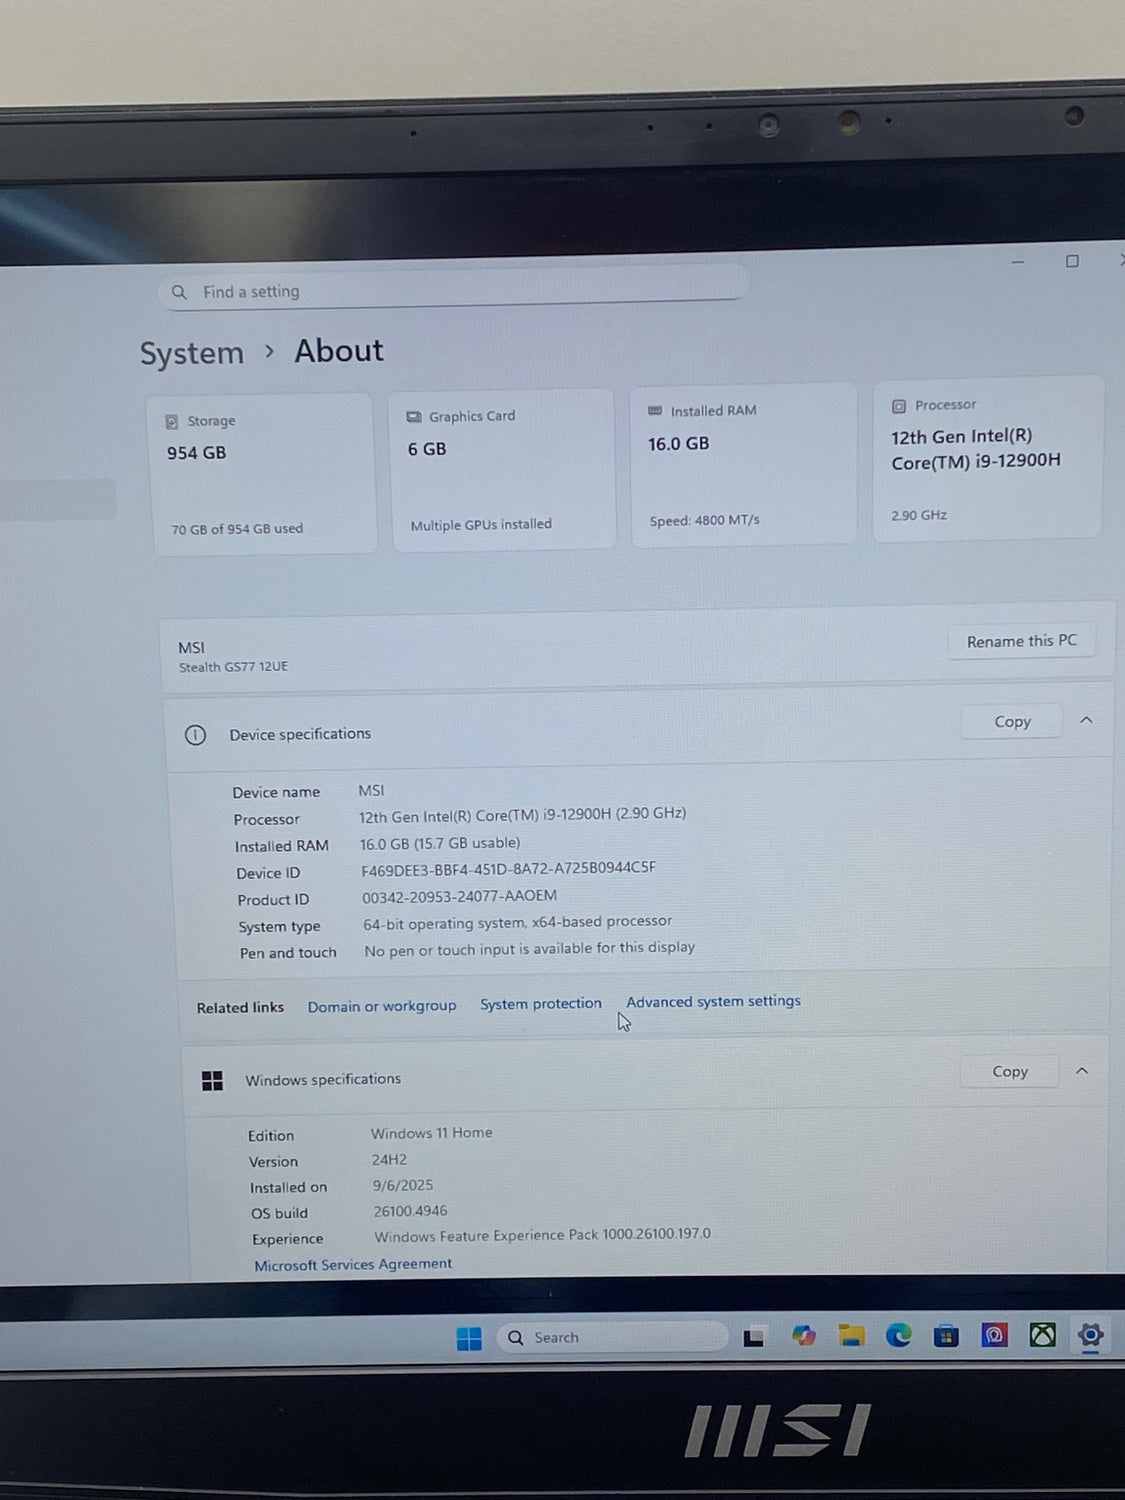
Task: Click the Windows Feature Experience Pack value
Action: (543, 1235)
